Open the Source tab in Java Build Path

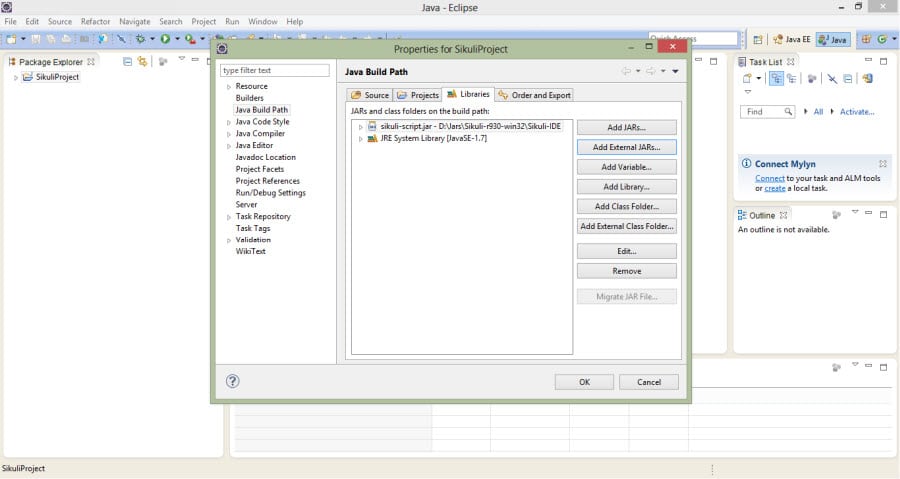pyautogui.click(x=370, y=95)
